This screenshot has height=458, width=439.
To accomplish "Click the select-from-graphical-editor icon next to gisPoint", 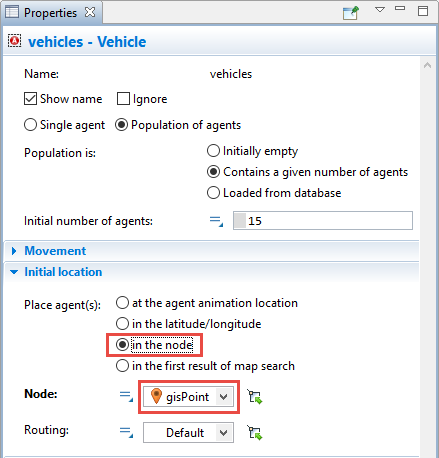I will click(255, 397).
